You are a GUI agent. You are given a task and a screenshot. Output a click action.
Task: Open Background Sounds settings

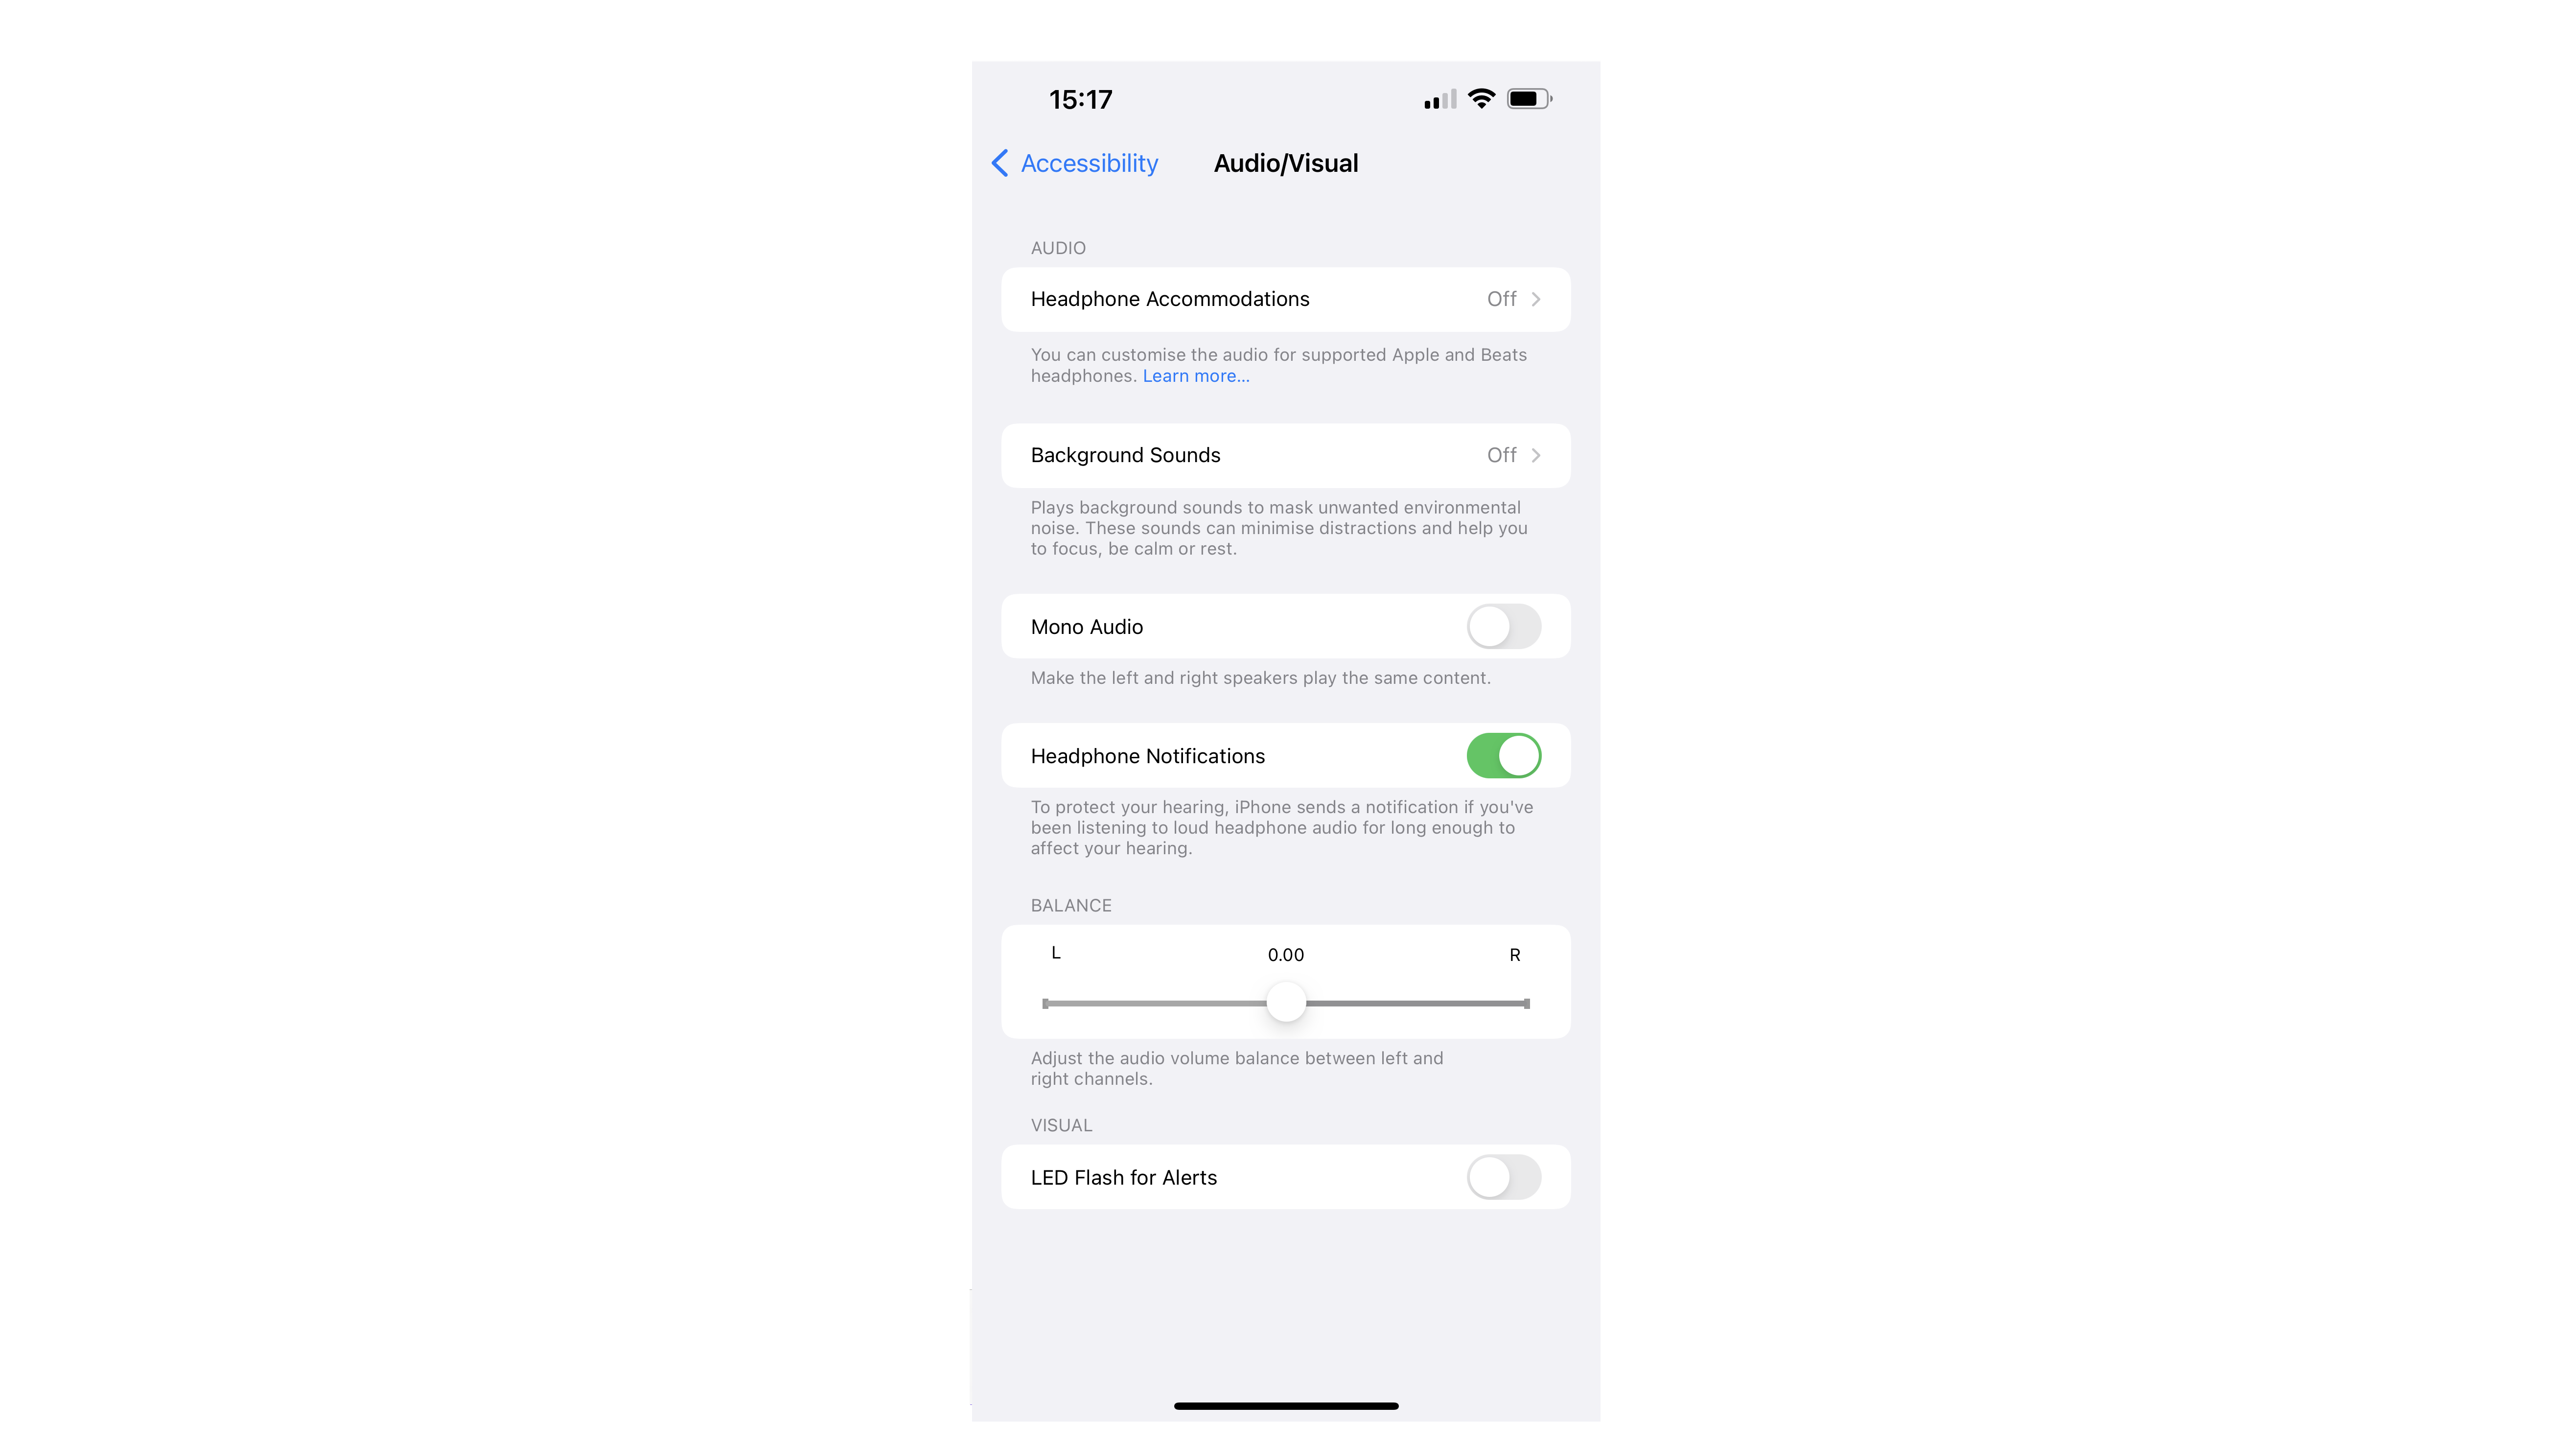click(1286, 455)
